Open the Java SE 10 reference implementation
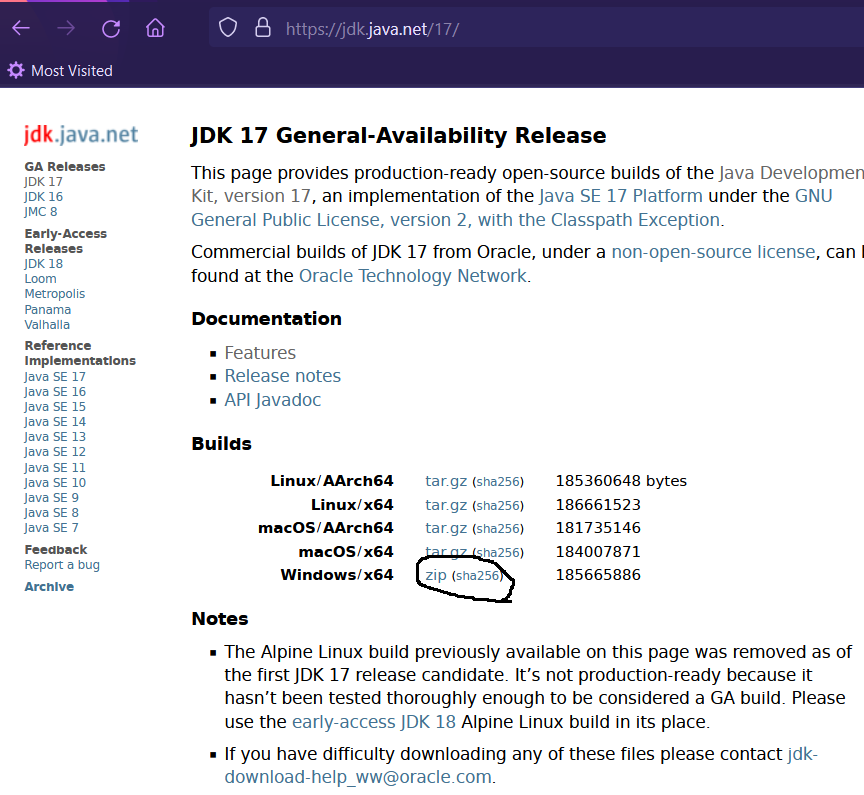Screen dimensions: 864x795 click(55, 483)
